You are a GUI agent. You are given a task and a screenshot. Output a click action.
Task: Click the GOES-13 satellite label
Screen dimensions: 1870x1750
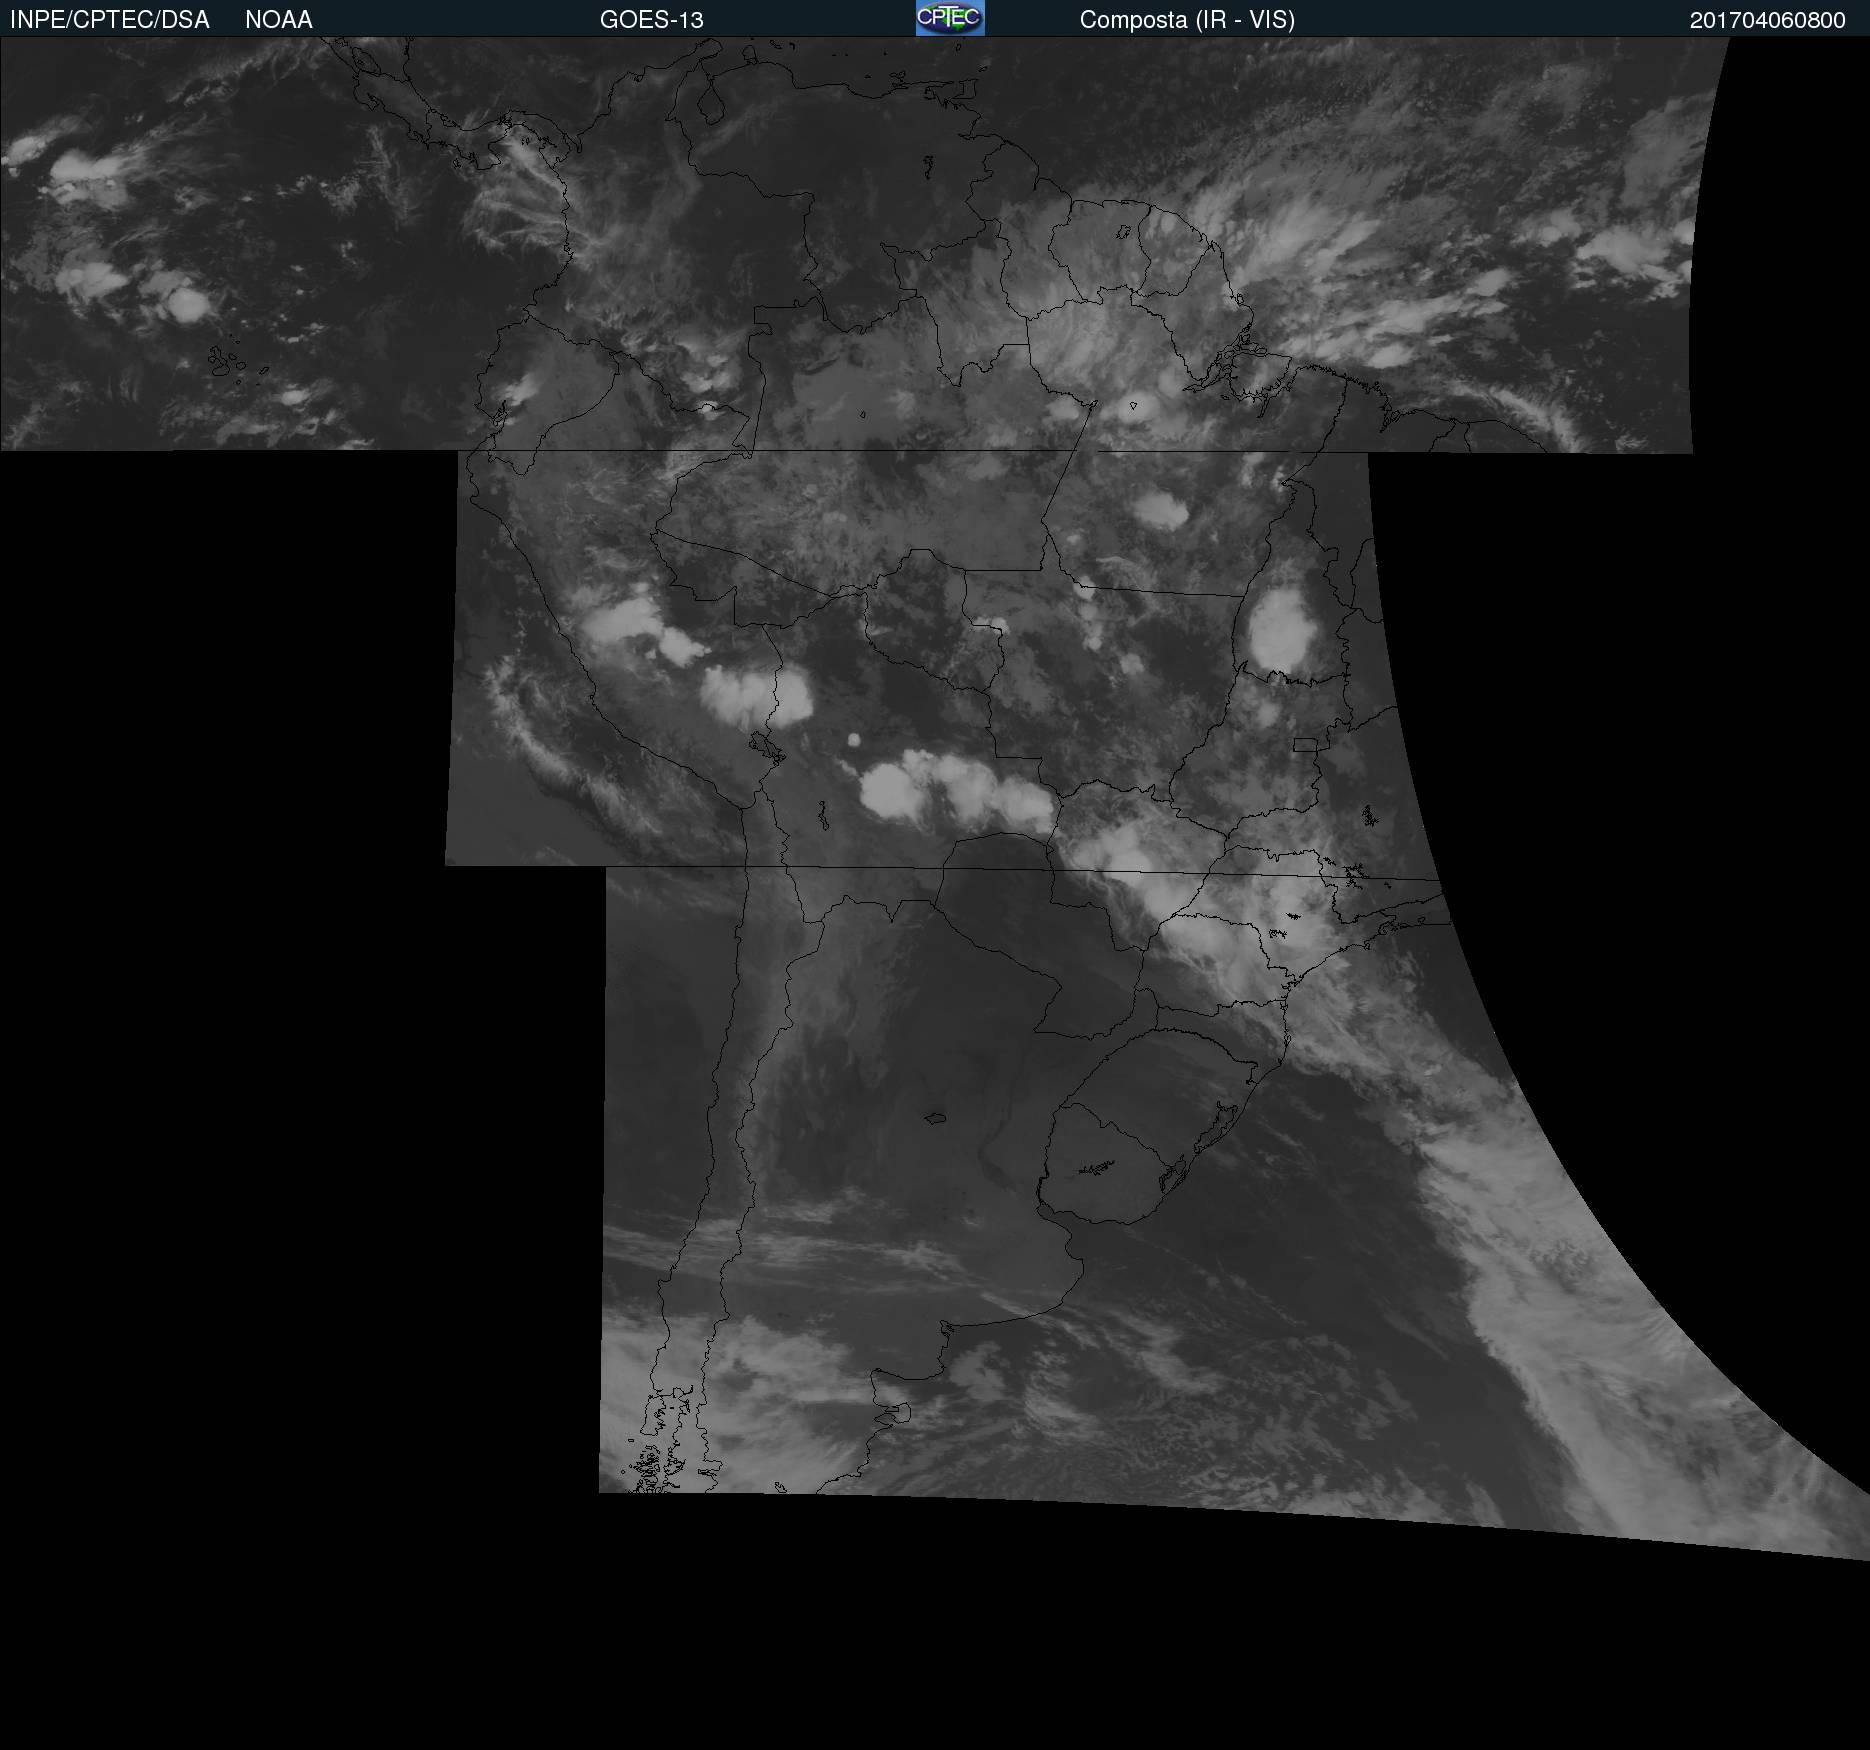click(651, 20)
